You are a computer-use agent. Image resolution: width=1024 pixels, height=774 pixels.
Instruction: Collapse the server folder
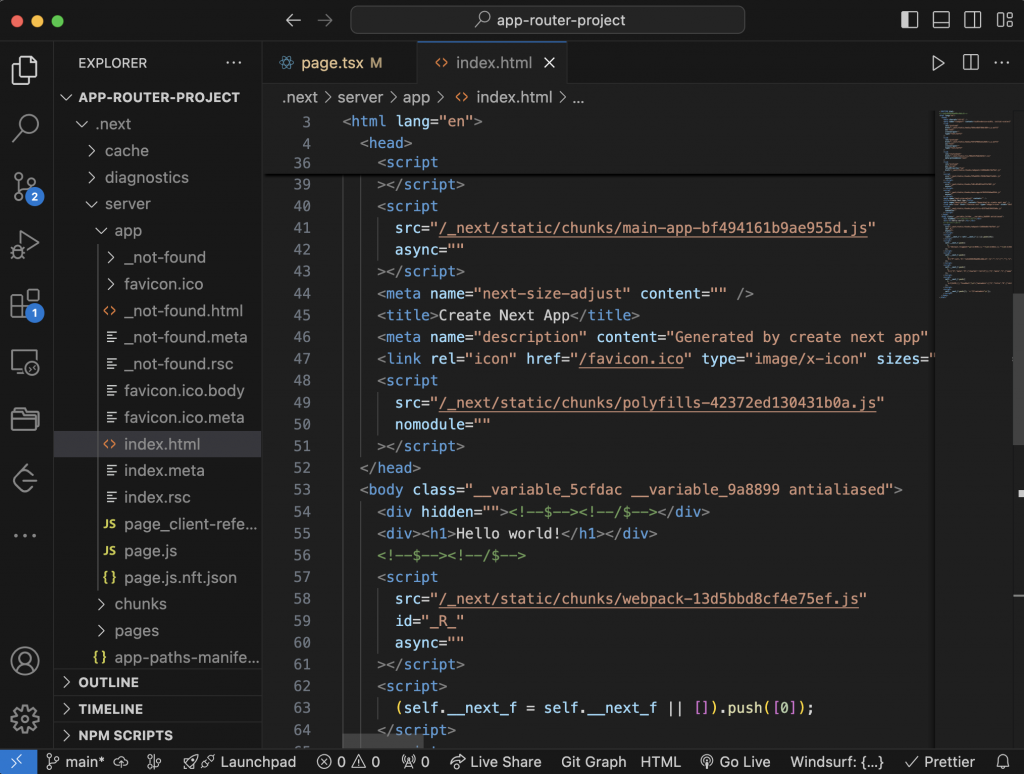coord(157,204)
